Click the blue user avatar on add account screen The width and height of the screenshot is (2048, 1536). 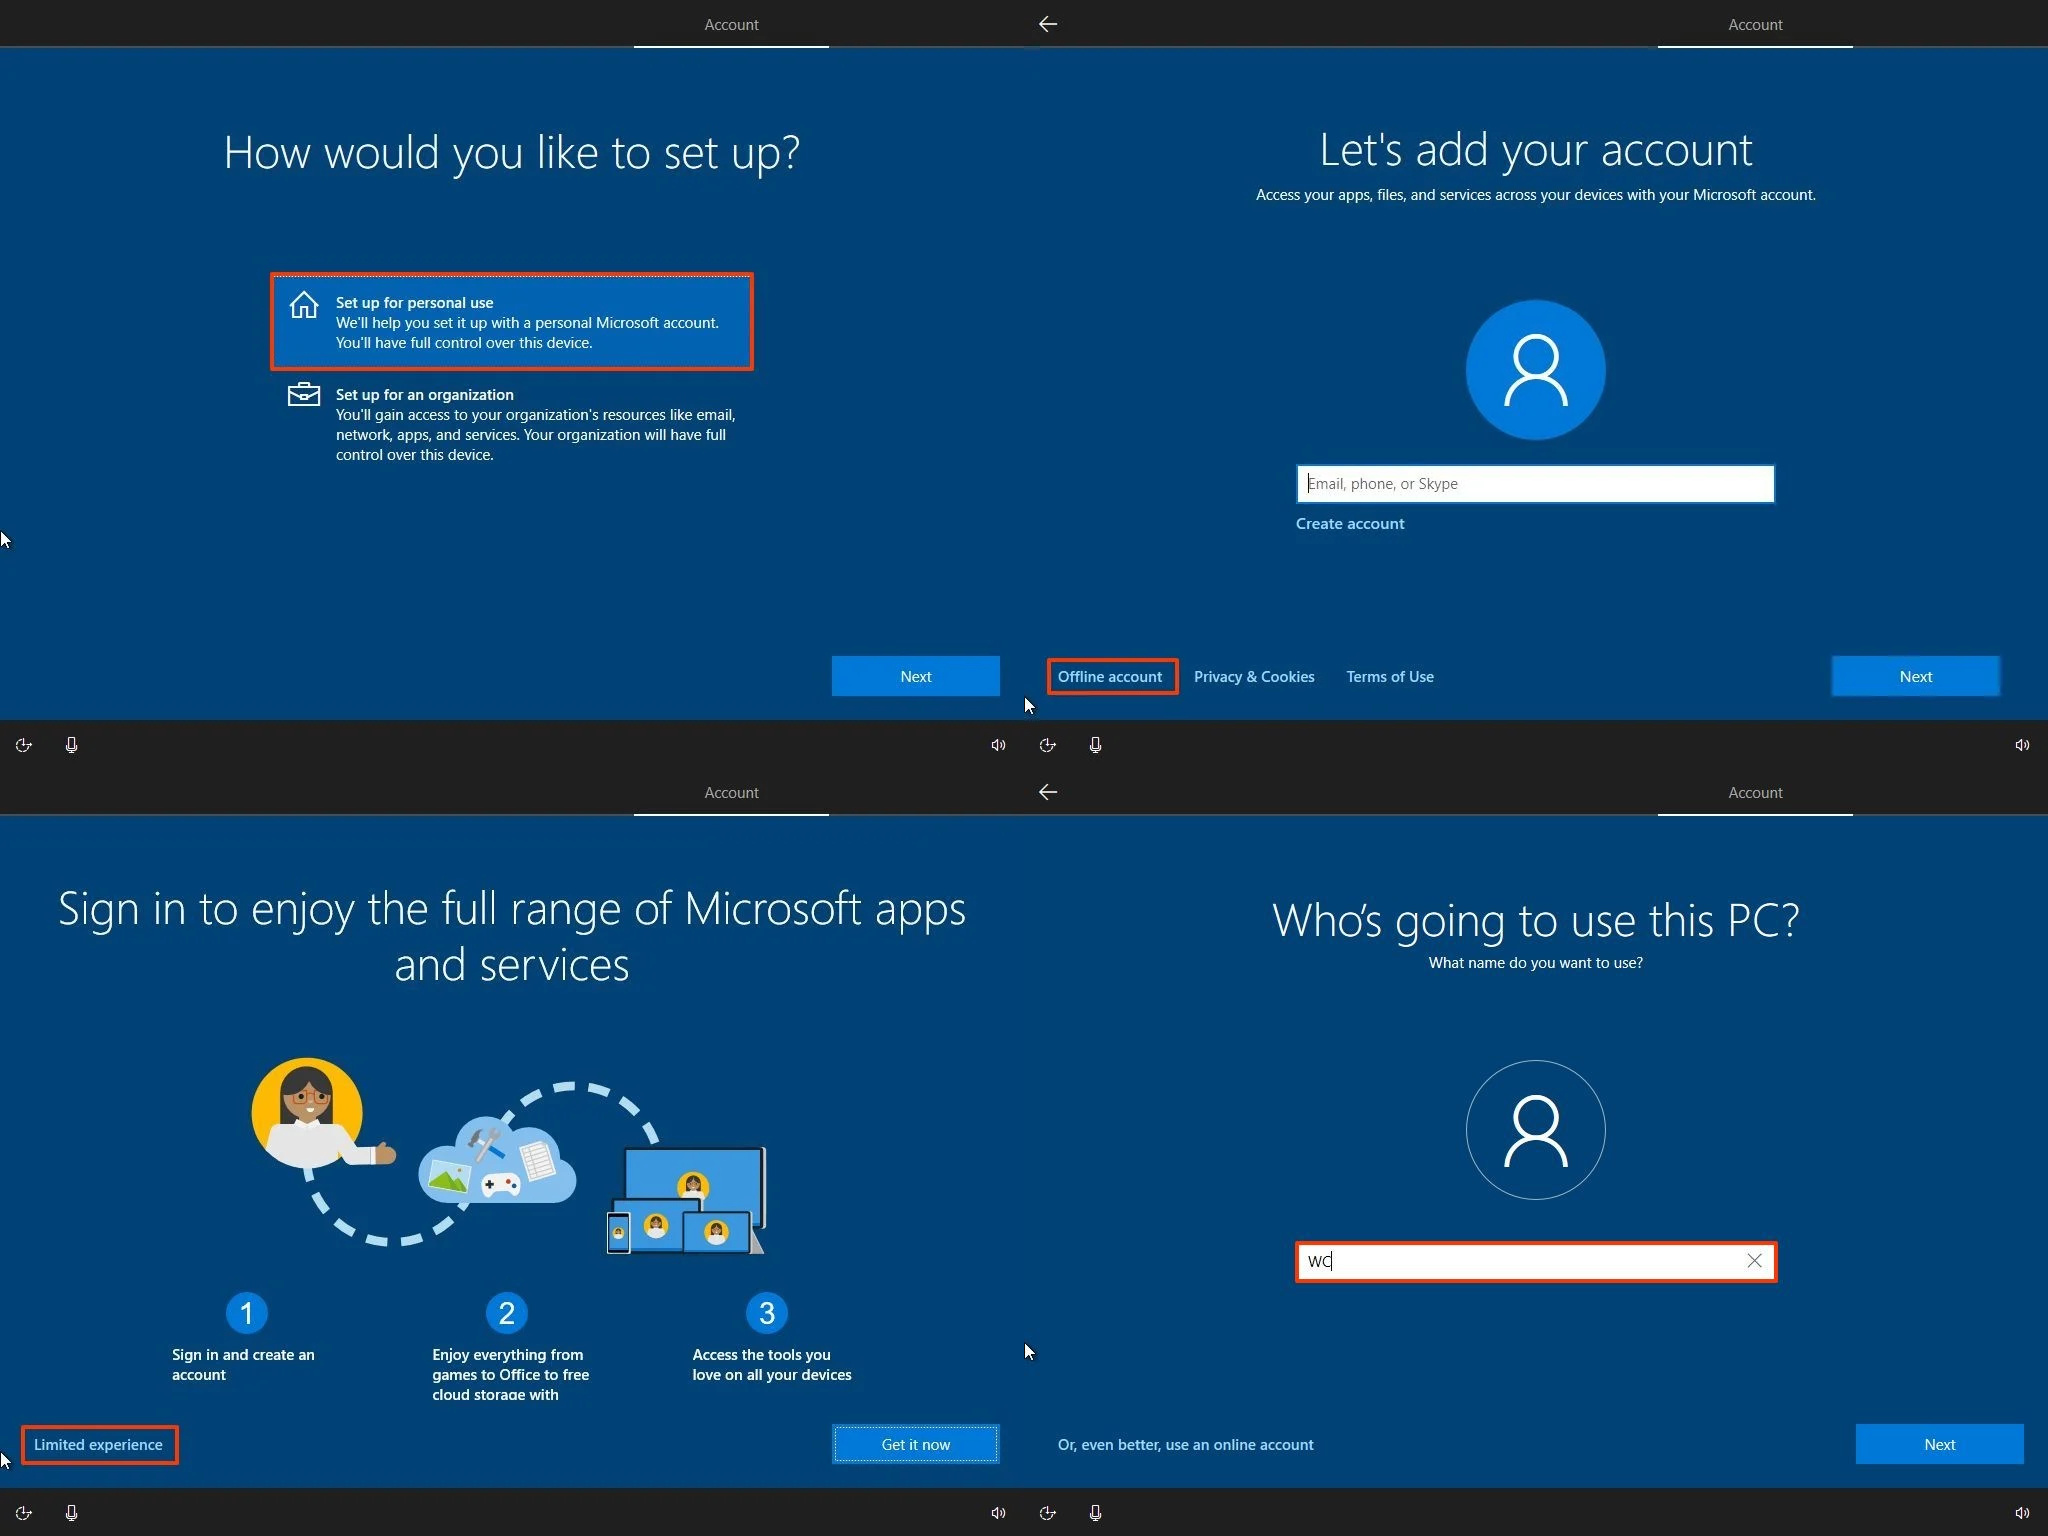[1535, 370]
